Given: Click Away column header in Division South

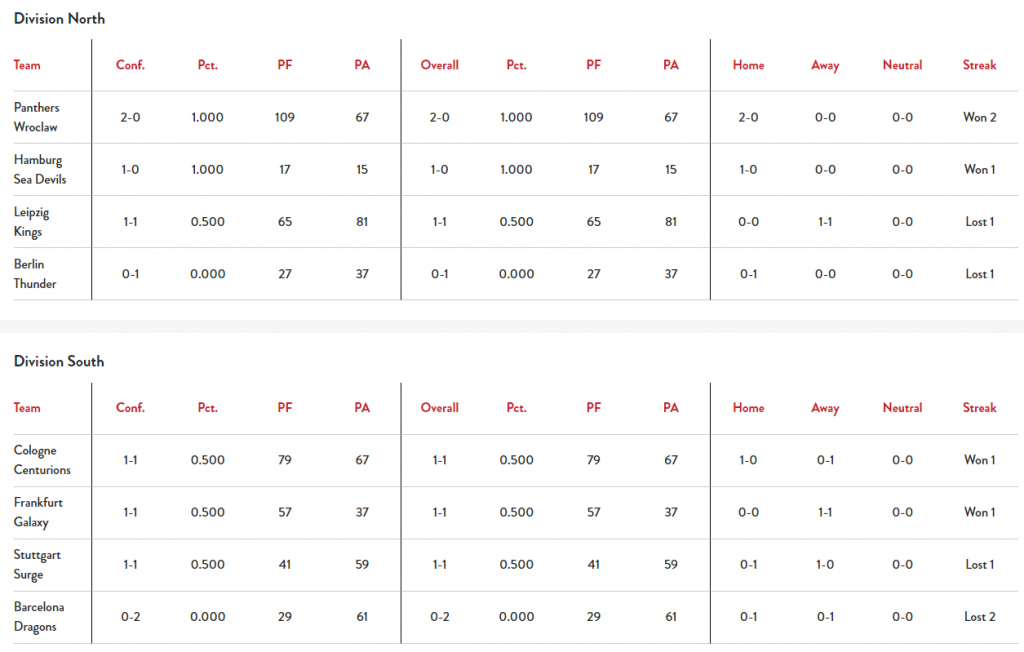Looking at the screenshot, I should click(x=825, y=408).
